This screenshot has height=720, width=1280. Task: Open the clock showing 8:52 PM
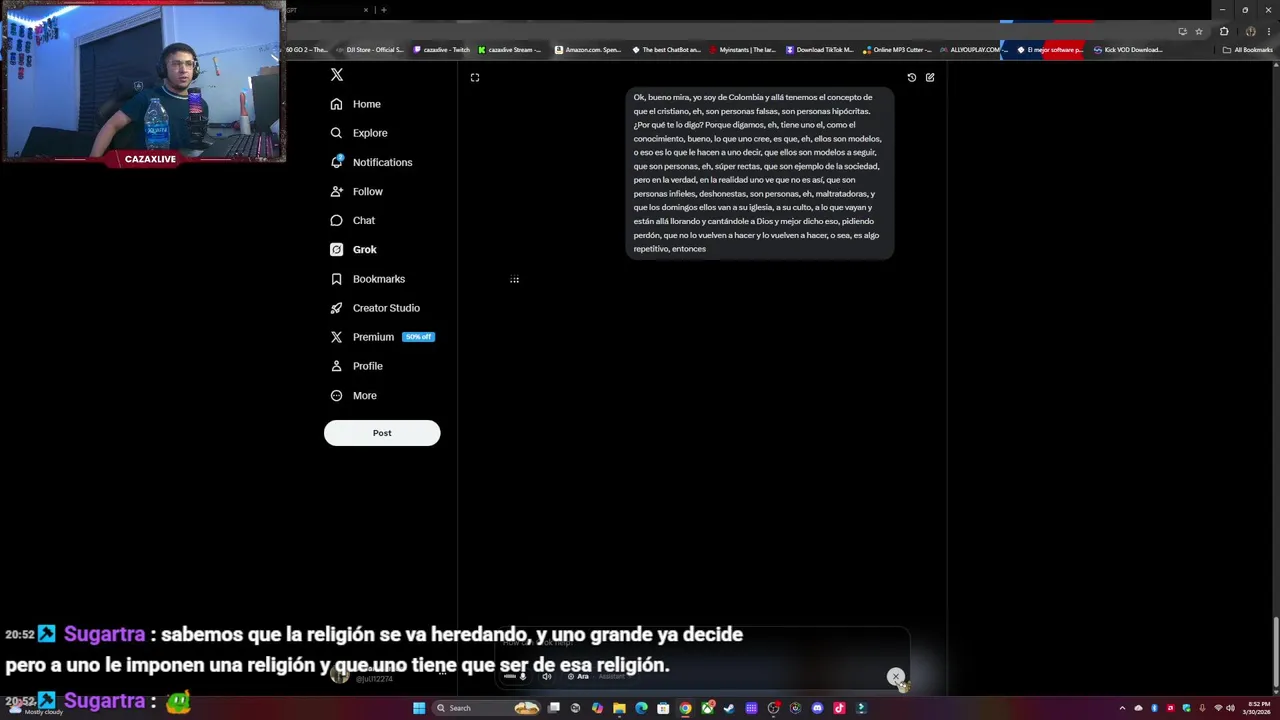pyautogui.click(x=1258, y=708)
